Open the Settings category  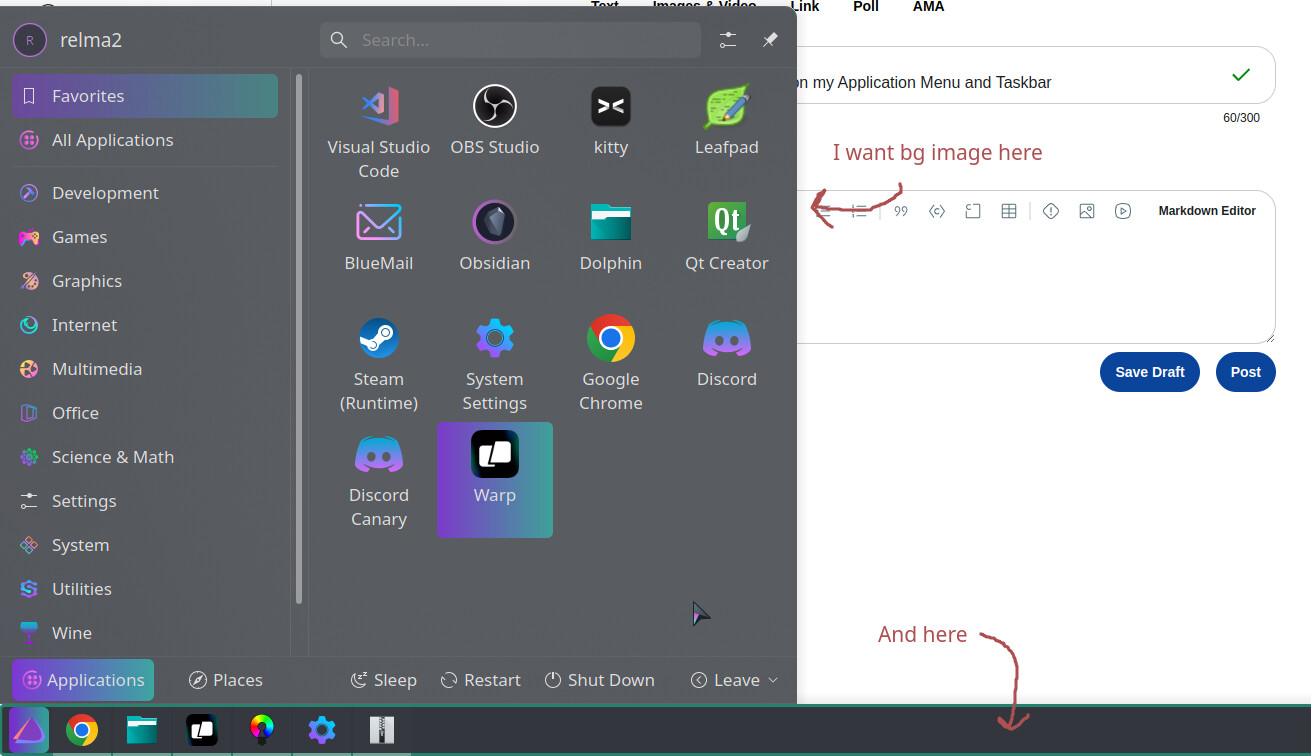click(x=145, y=501)
